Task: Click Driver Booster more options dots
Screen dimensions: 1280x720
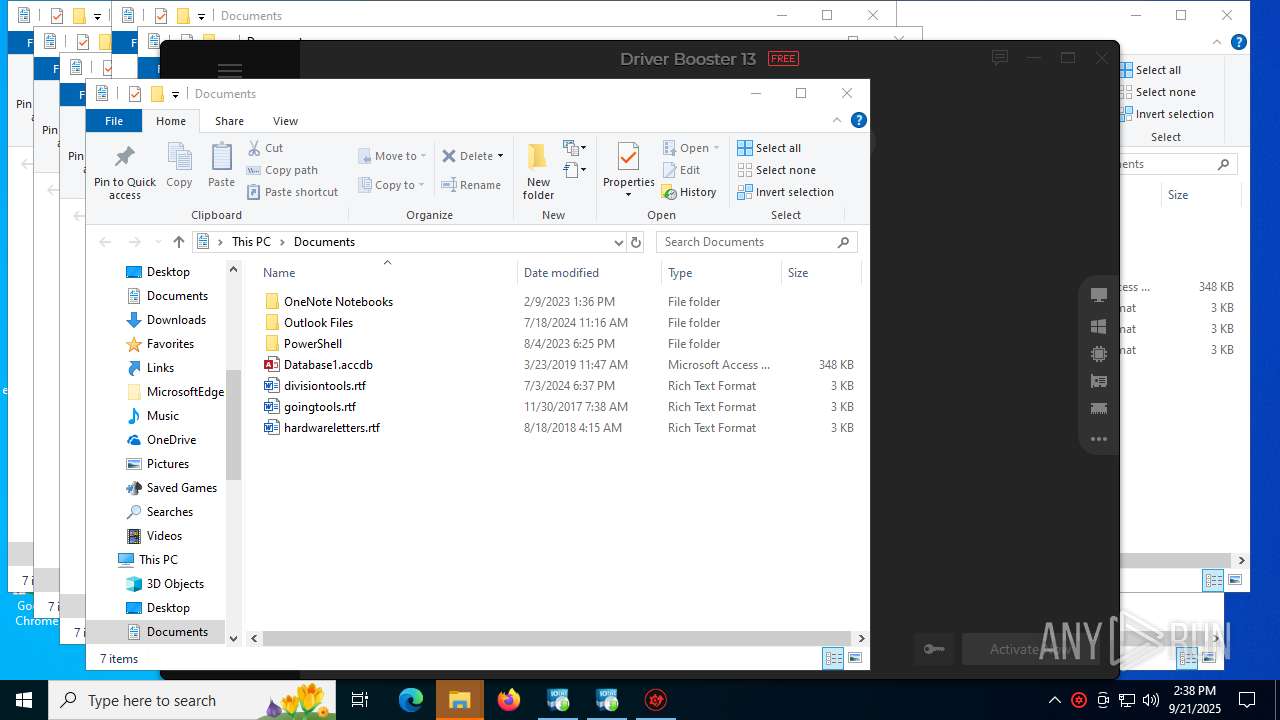Action: pyautogui.click(x=1098, y=439)
